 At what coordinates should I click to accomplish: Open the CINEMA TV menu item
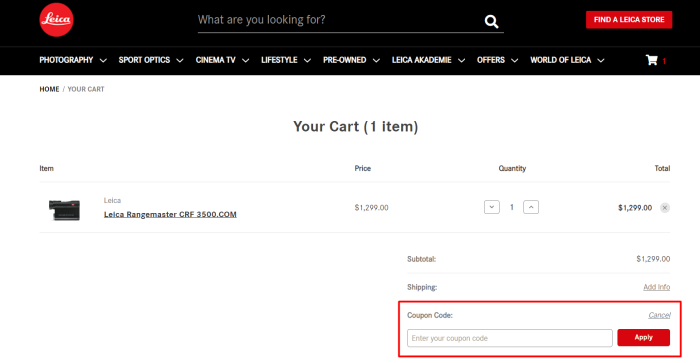[216, 60]
